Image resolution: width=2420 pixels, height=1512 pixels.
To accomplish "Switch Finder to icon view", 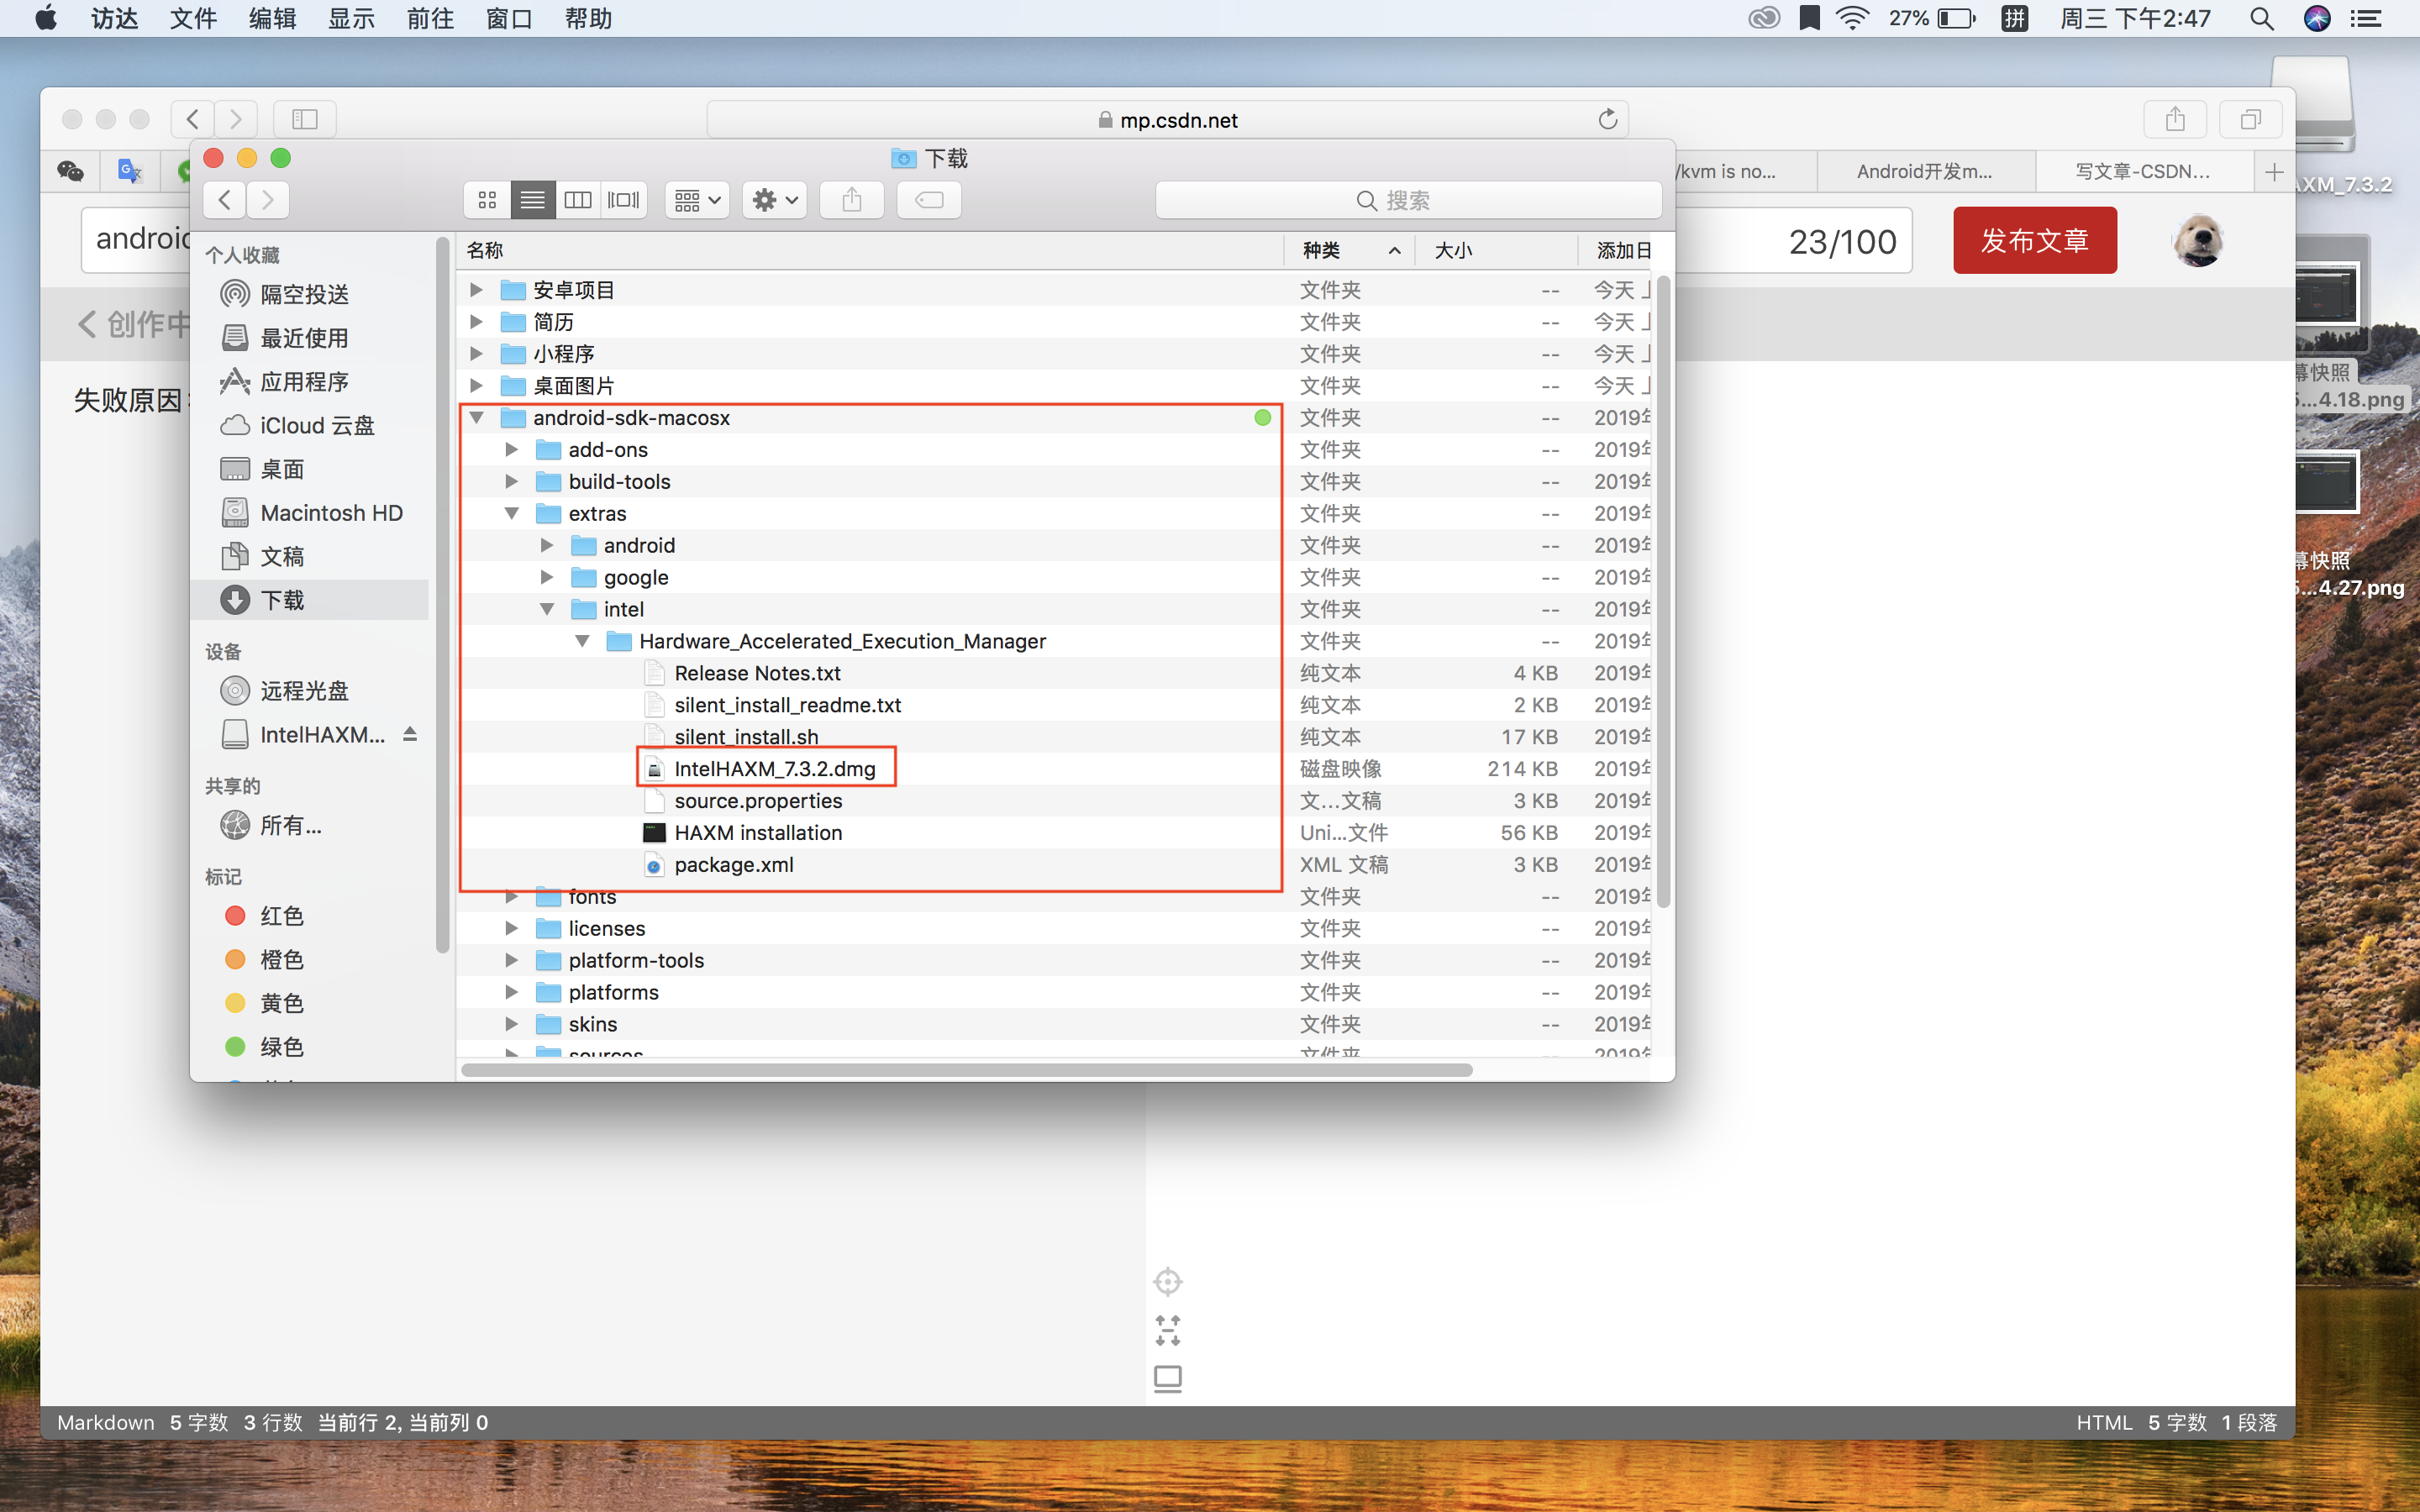I will 487,200.
